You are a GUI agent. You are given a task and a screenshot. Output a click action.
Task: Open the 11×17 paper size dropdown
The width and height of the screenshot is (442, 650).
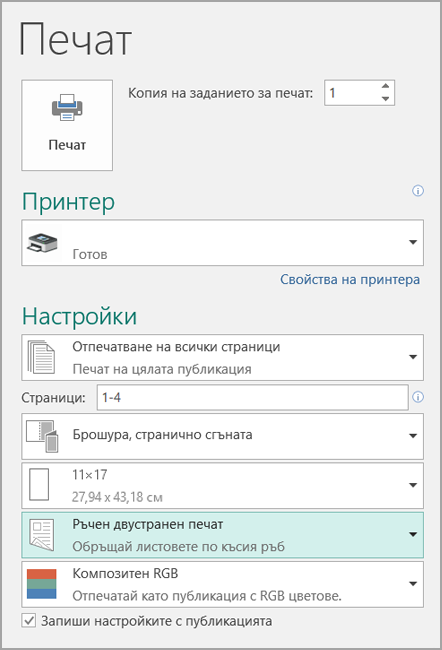[x=223, y=485]
